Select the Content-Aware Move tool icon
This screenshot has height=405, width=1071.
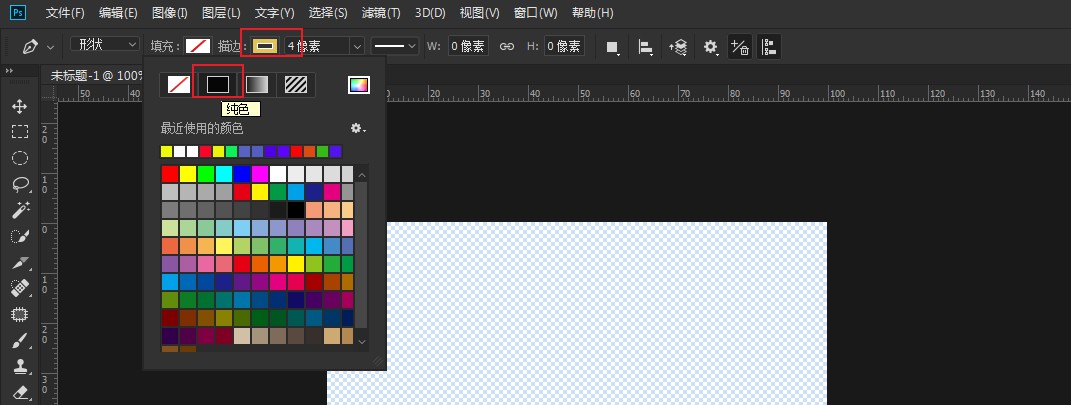20,315
